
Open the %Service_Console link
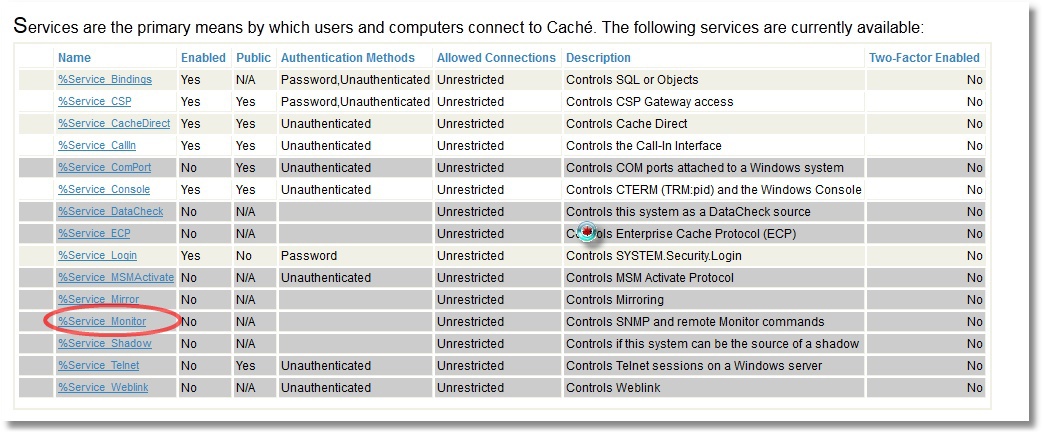pyautogui.click(x=104, y=190)
